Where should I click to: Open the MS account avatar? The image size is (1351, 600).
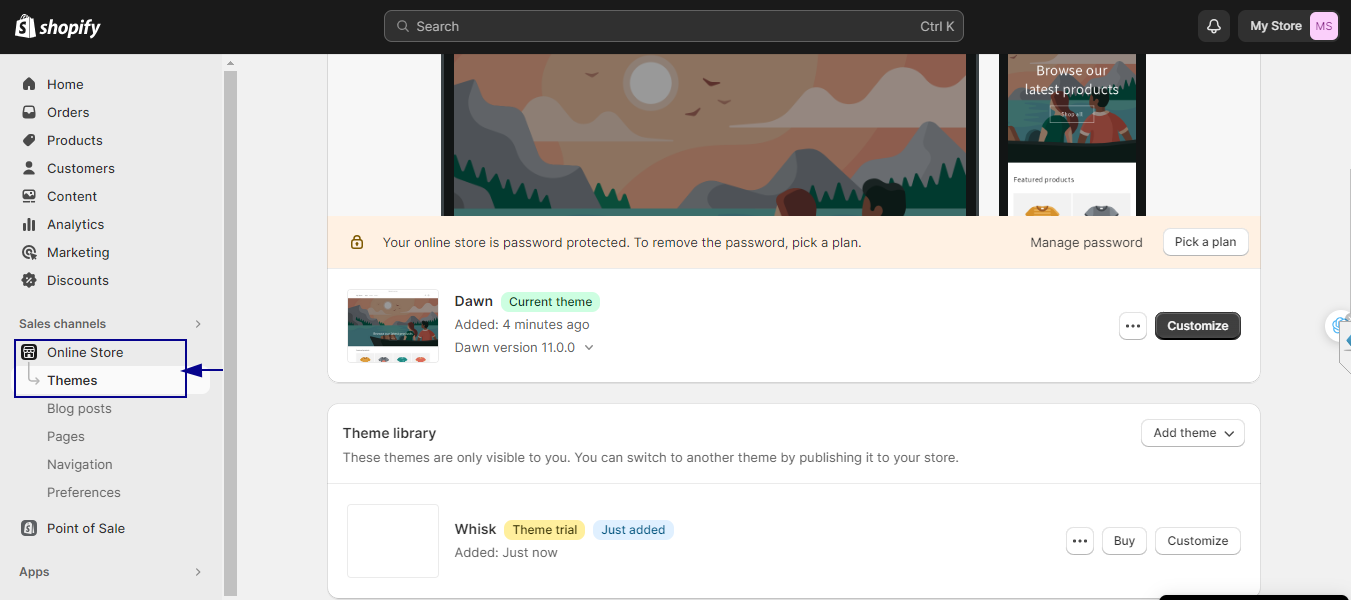(1324, 26)
